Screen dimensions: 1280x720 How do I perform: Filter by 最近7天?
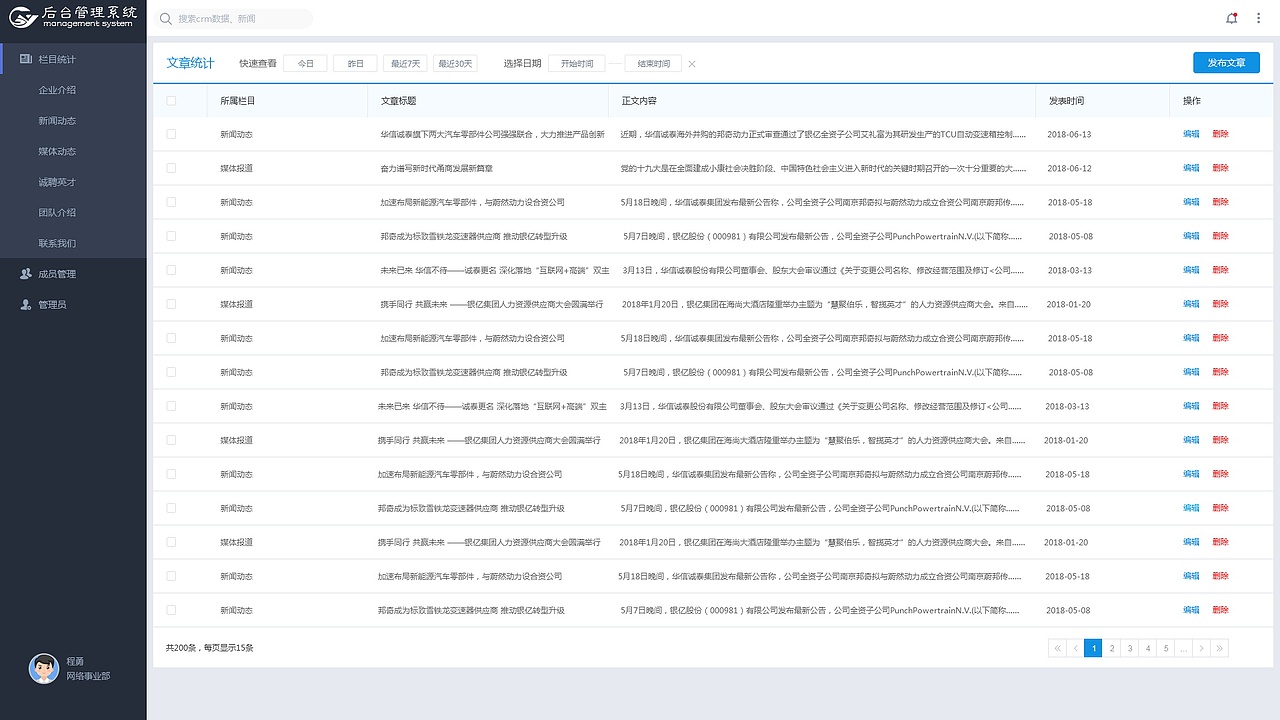click(405, 64)
